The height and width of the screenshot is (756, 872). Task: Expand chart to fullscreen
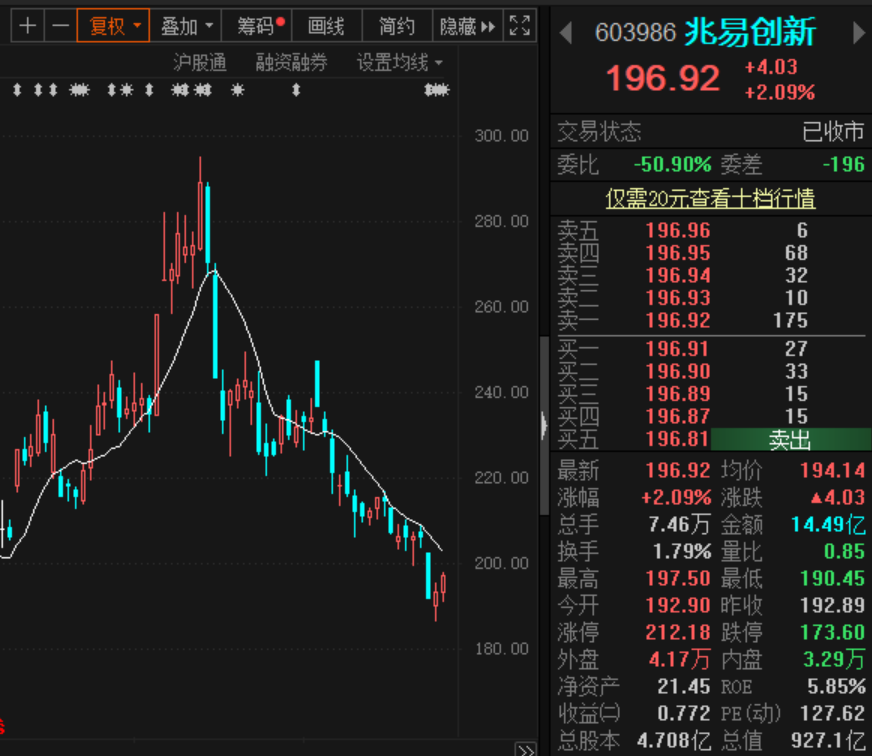tap(519, 26)
